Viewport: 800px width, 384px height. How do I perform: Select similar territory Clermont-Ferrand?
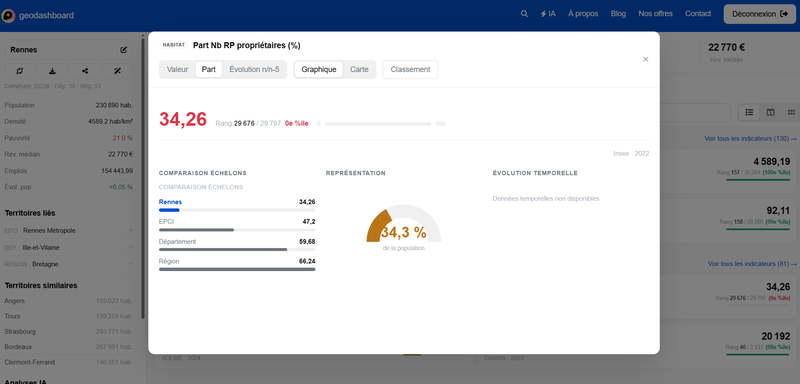[68, 362]
